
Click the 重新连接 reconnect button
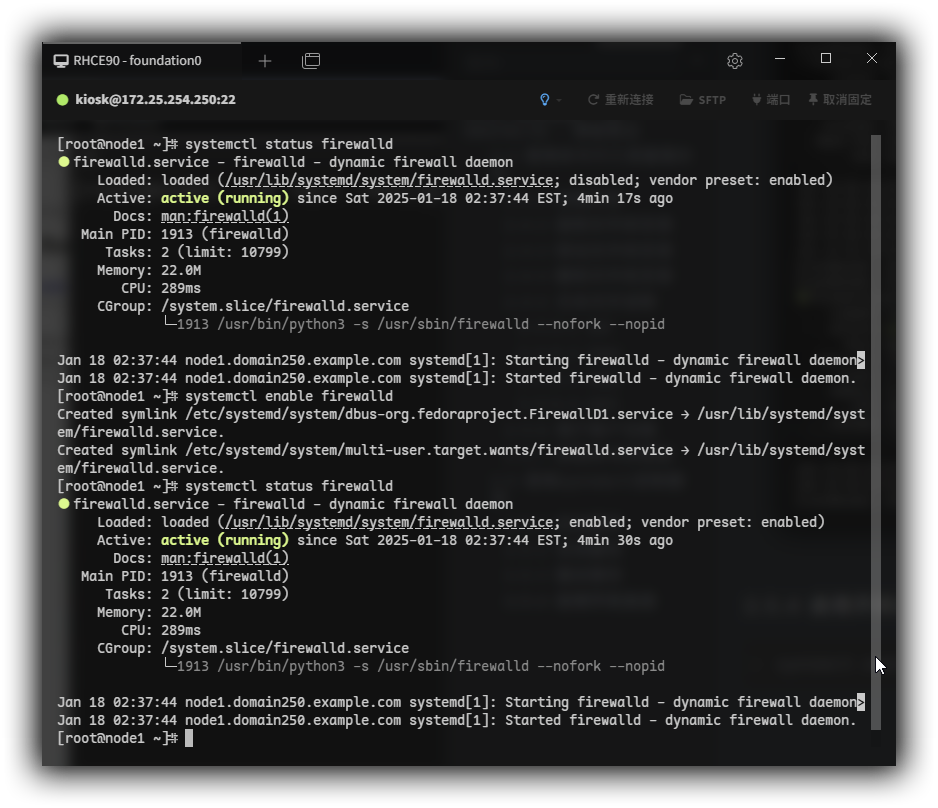point(620,100)
